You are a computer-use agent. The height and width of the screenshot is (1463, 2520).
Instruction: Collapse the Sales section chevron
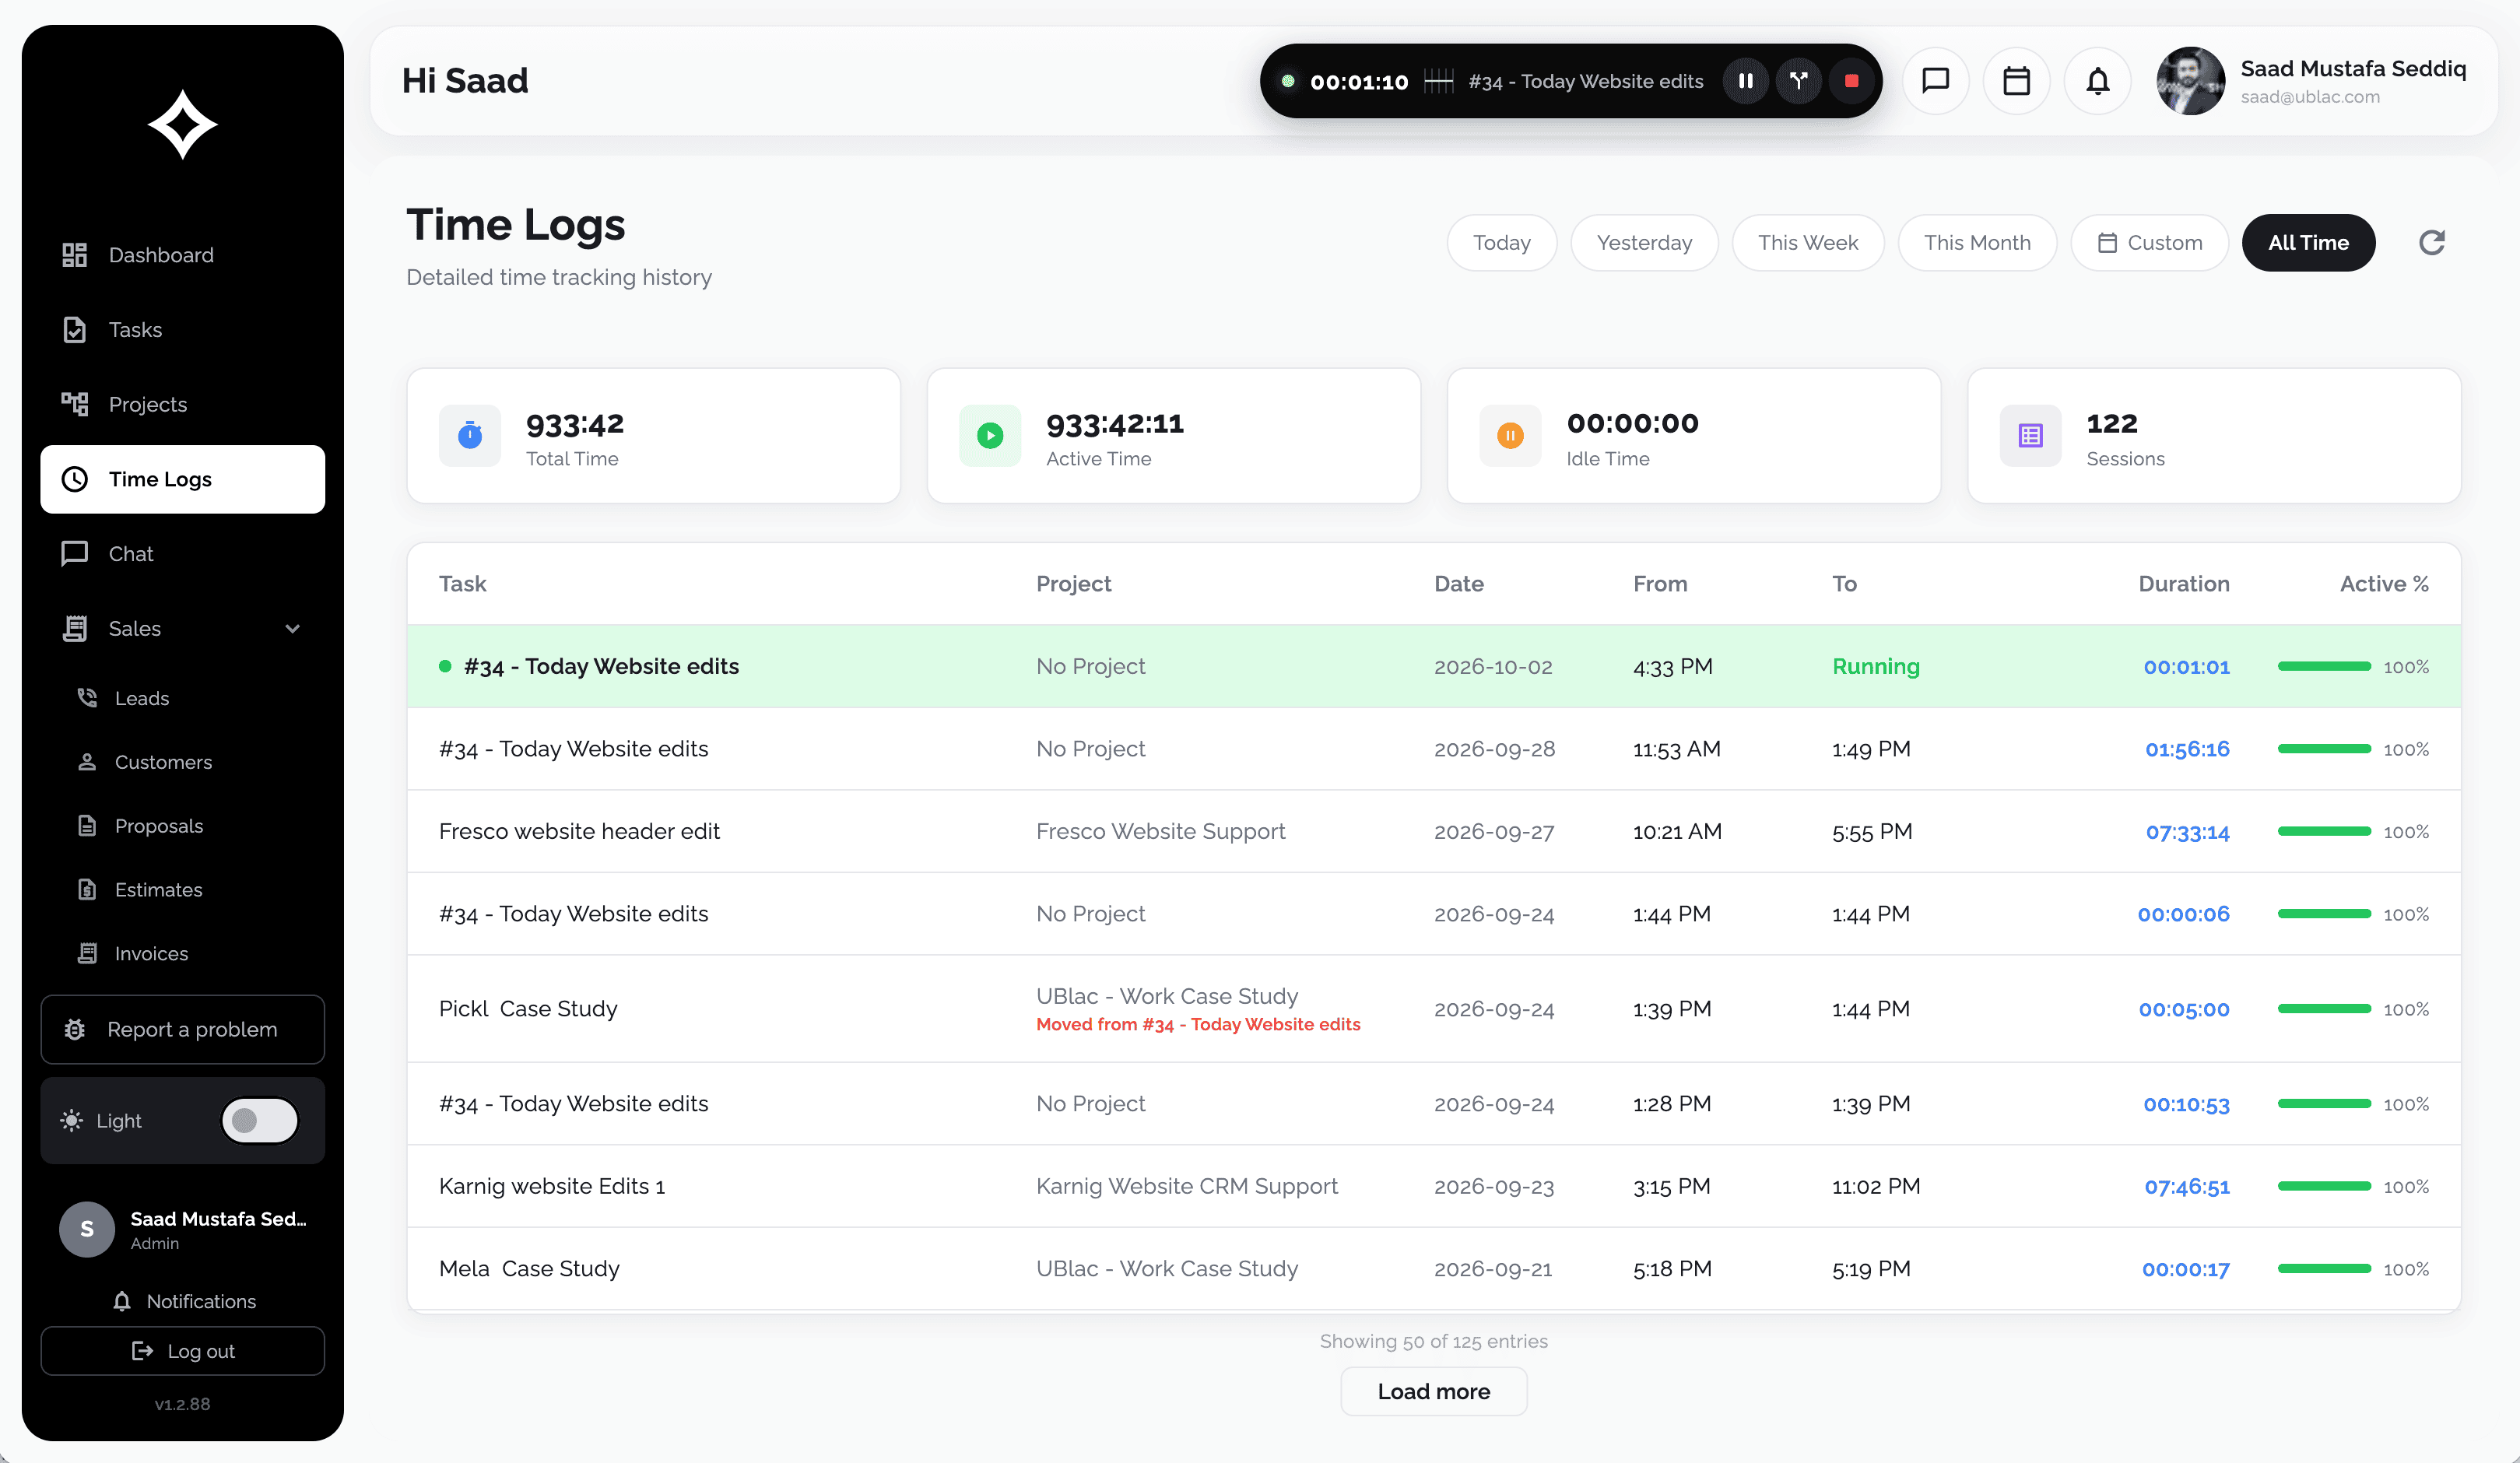292,629
